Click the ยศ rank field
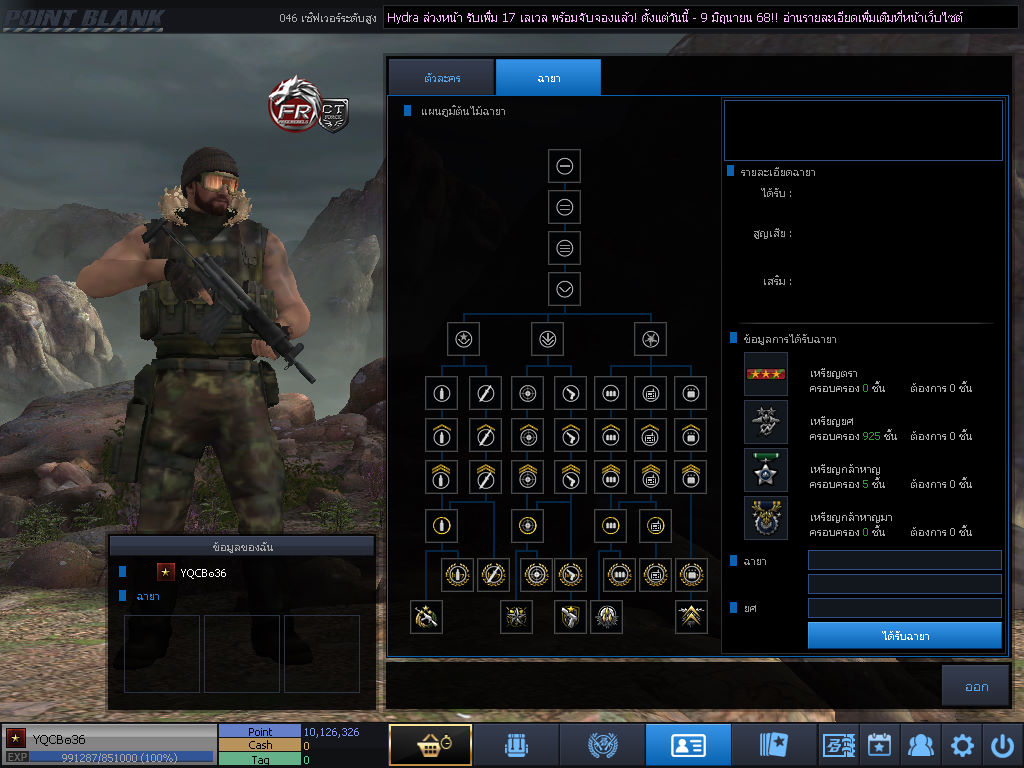 [x=904, y=608]
